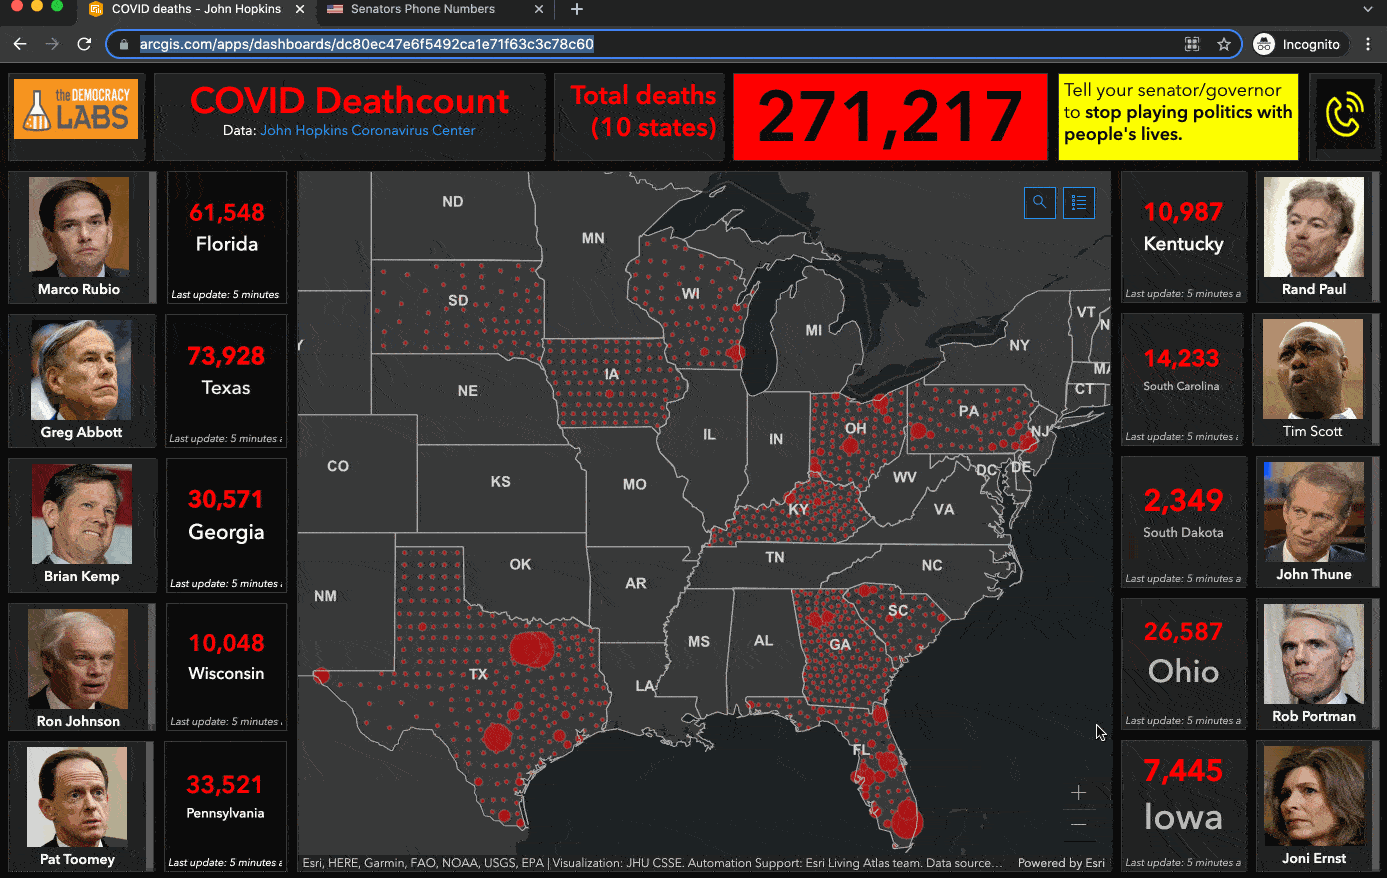Click Marco Rubio's photo

point(79,227)
